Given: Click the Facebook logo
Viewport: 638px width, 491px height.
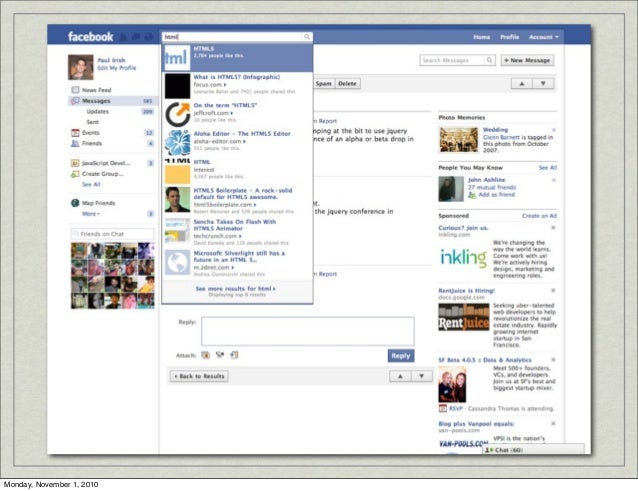Looking at the screenshot, I should (90, 37).
